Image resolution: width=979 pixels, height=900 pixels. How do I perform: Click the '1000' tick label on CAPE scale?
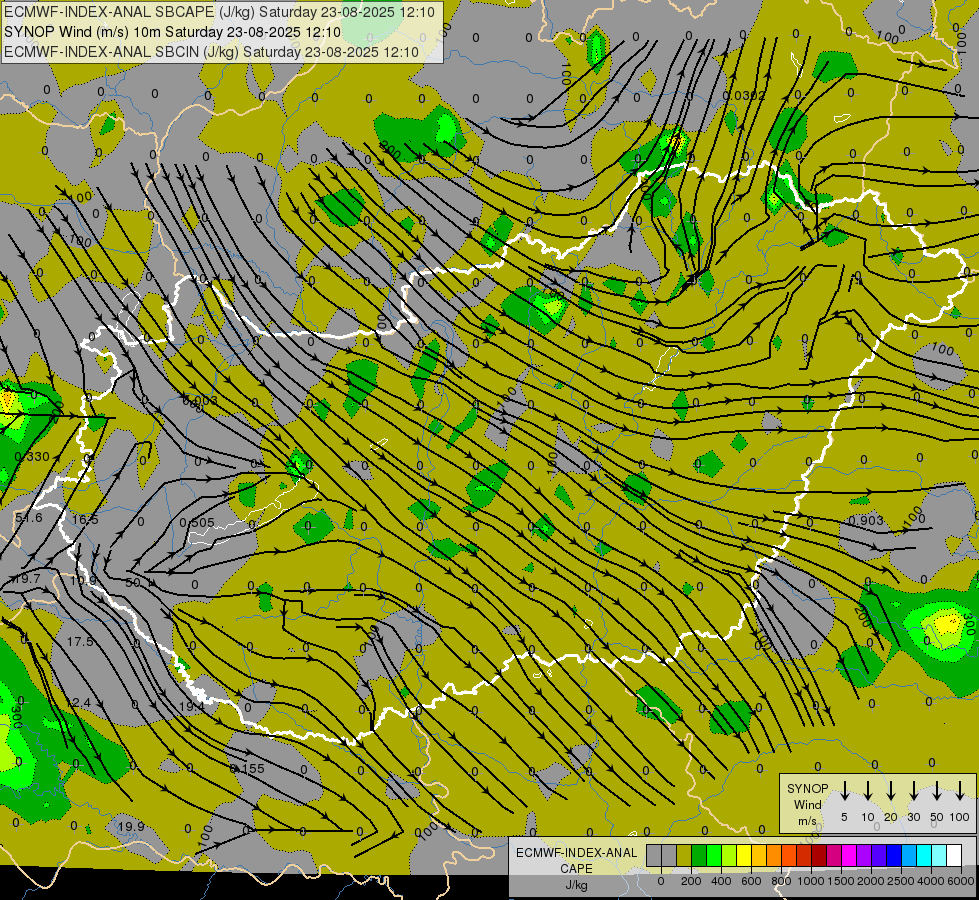coord(811,881)
